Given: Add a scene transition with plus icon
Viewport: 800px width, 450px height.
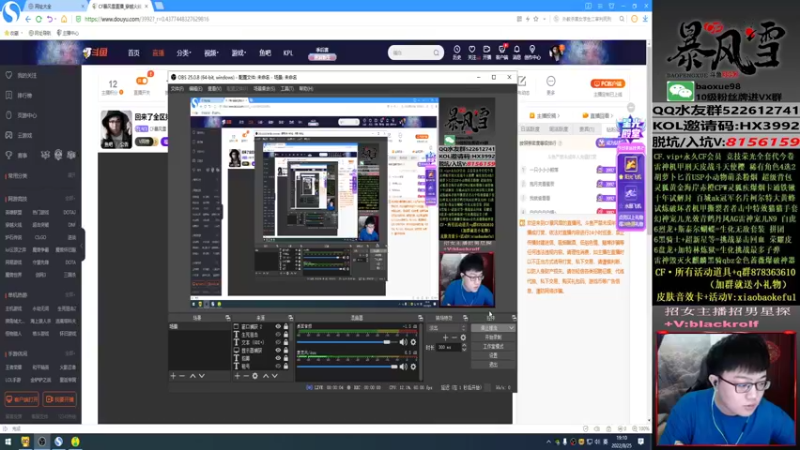Looking at the screenshot, I should tap(445, 337).
